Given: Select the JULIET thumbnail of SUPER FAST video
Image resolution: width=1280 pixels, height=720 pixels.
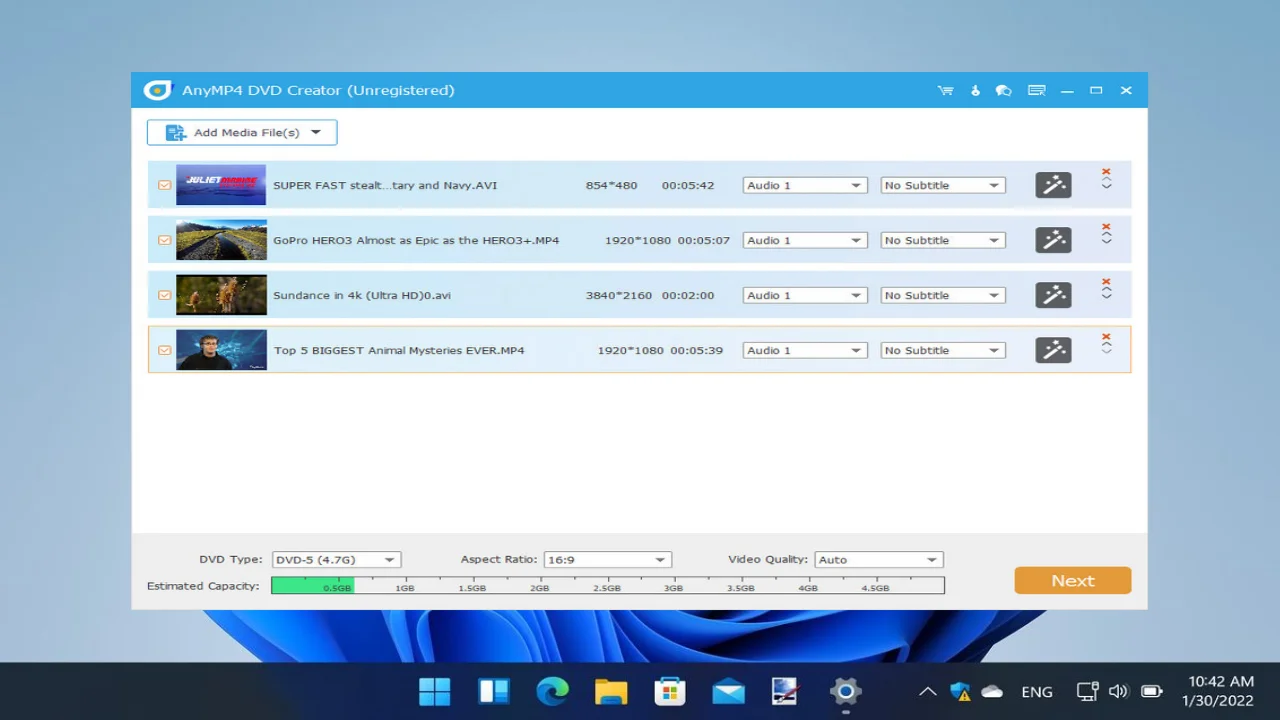Looking at the screenshot, I should (x=221, y=185).
